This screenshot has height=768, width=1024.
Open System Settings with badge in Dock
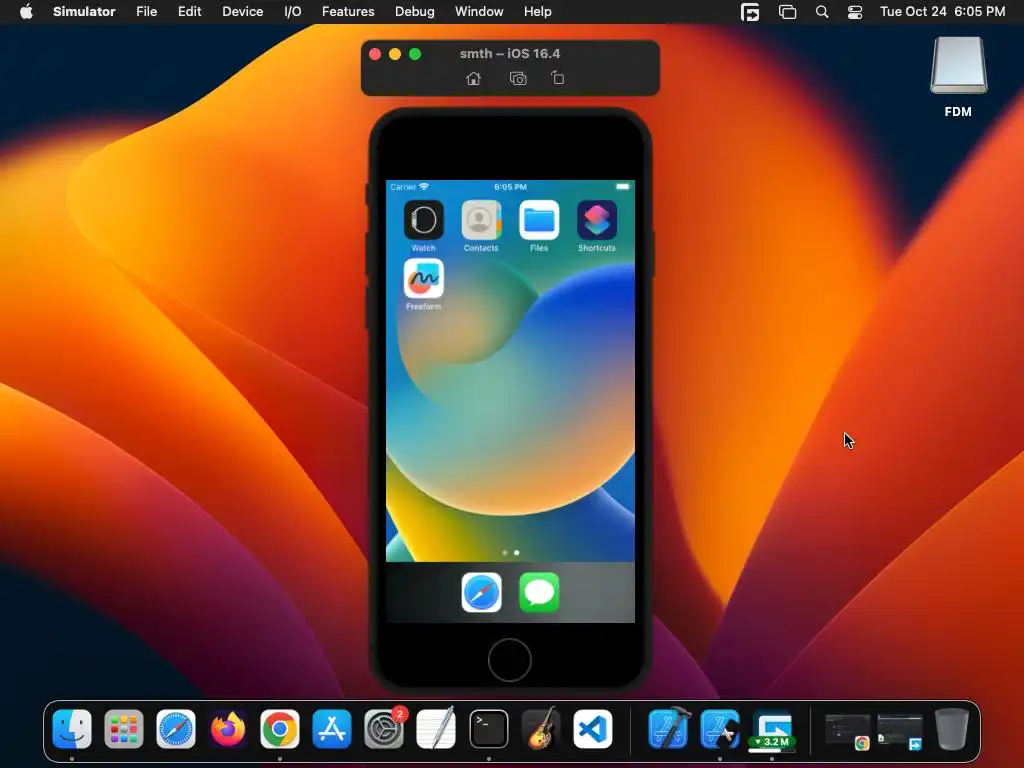(384, 729)
